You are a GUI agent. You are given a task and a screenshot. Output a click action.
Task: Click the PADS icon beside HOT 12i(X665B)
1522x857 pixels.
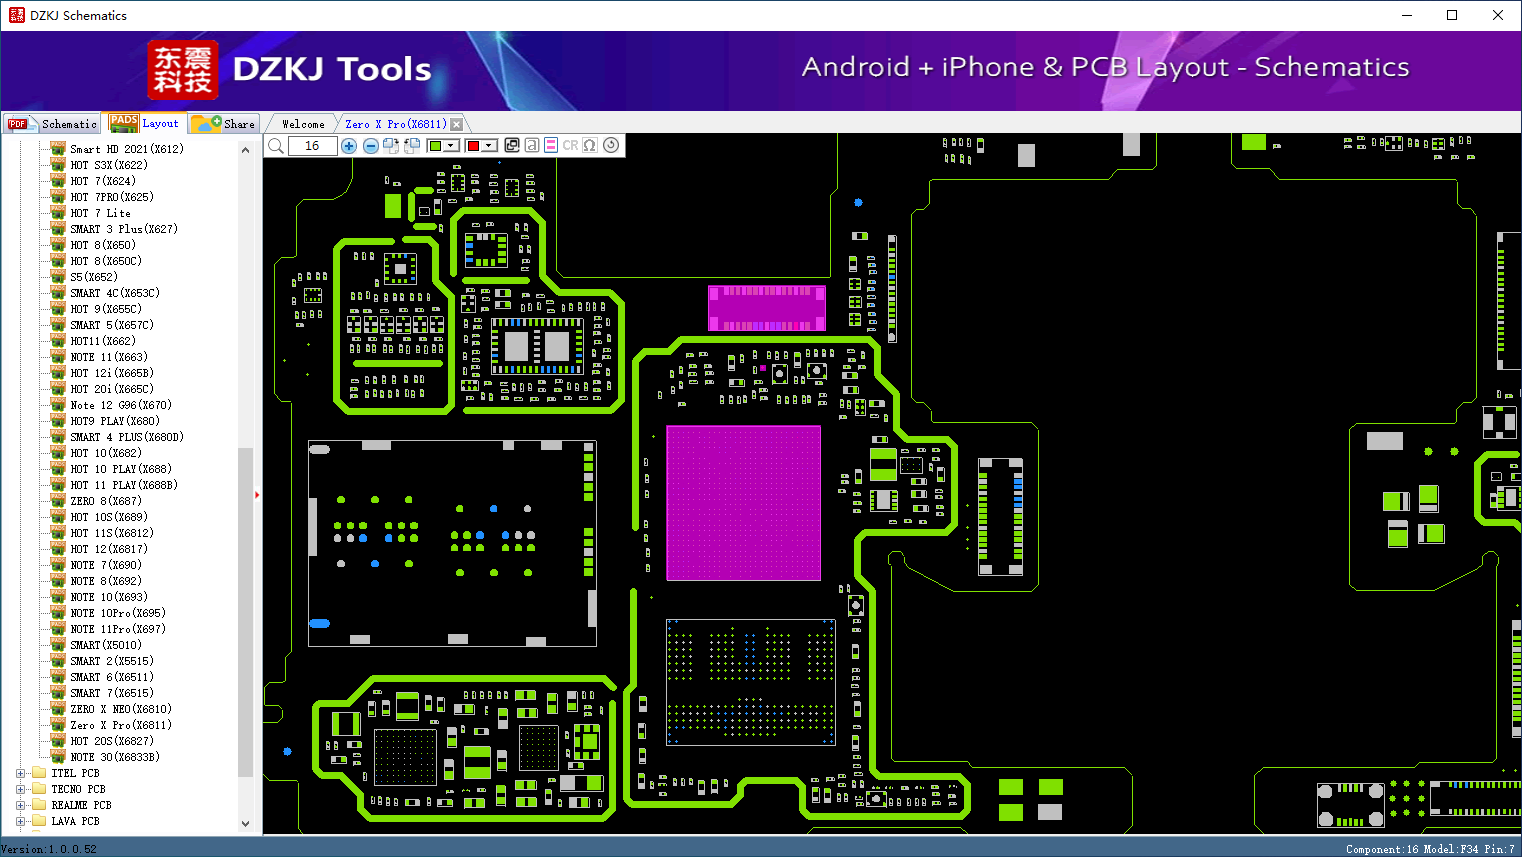point(58,373)
